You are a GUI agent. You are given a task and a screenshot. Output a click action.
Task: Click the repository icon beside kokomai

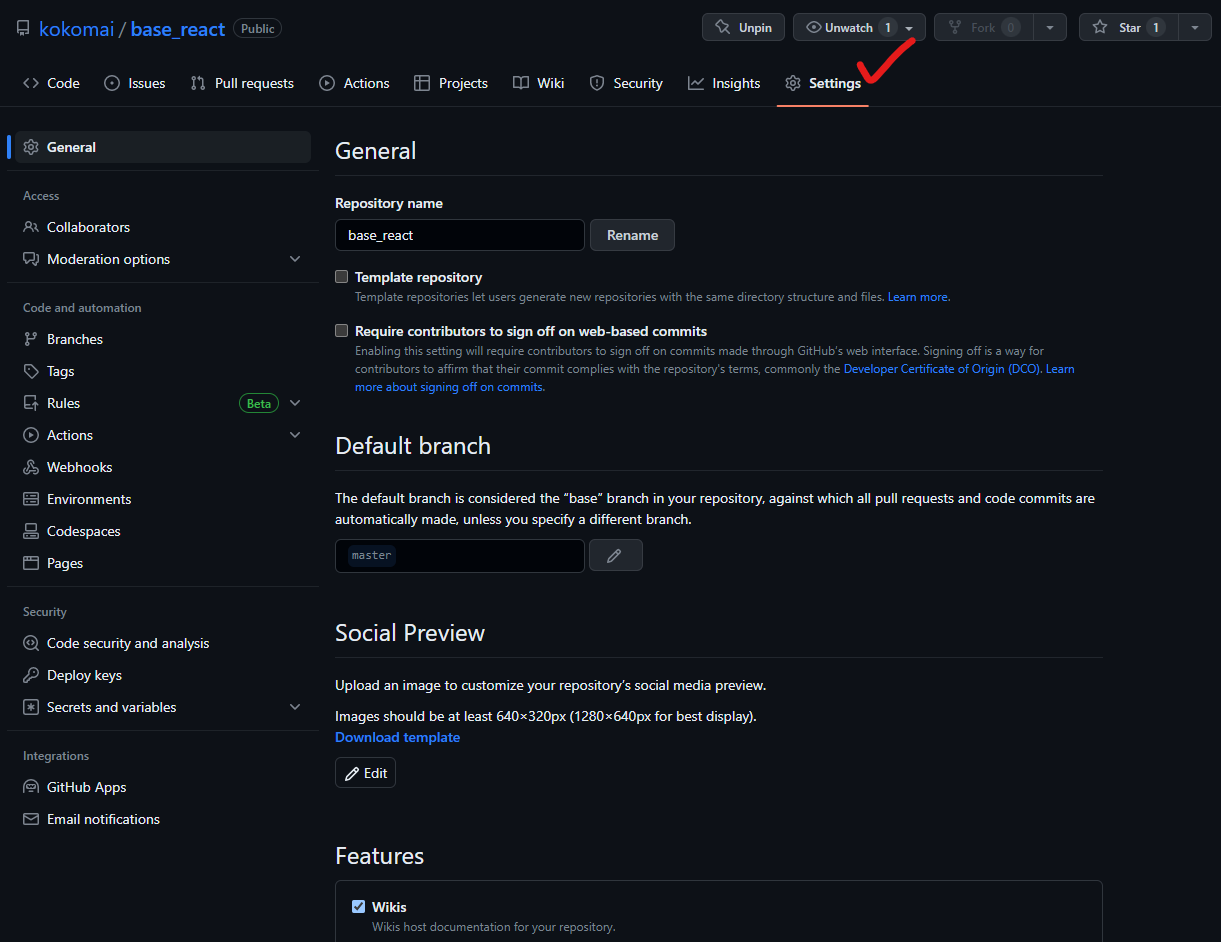coord(23,29)
